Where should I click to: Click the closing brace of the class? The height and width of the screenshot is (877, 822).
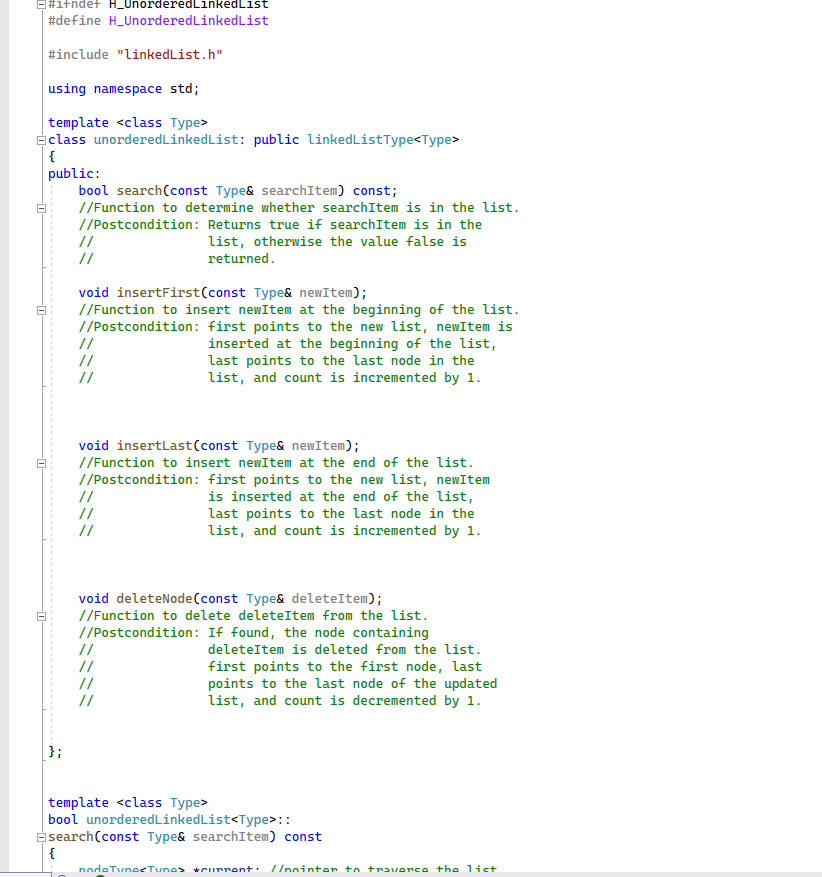[52, 750]
